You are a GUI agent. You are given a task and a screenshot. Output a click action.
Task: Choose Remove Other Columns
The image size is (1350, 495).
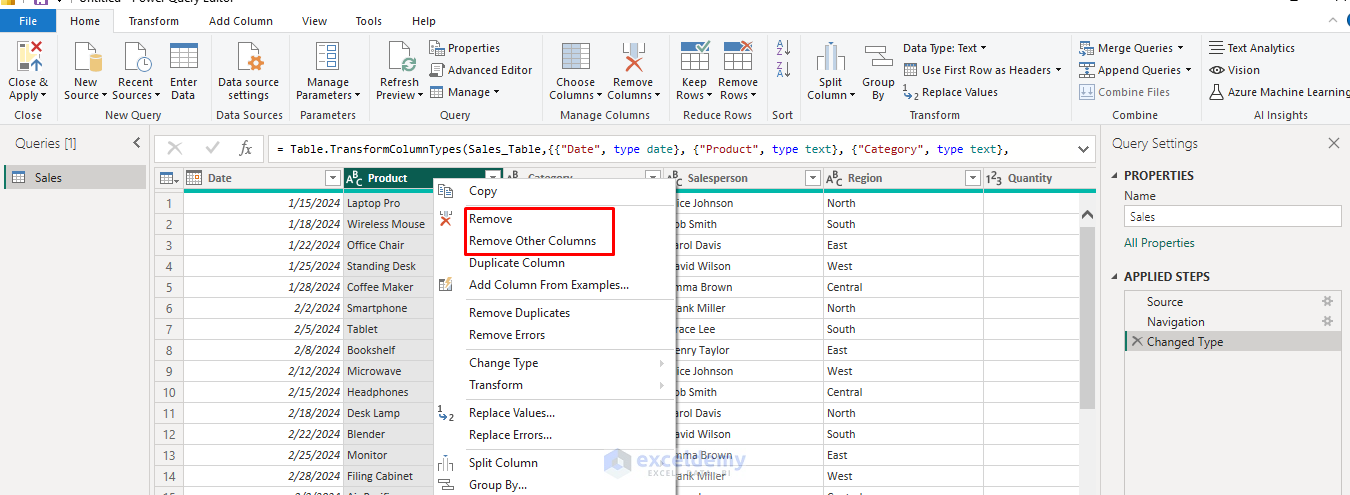[x=532, y=241]
